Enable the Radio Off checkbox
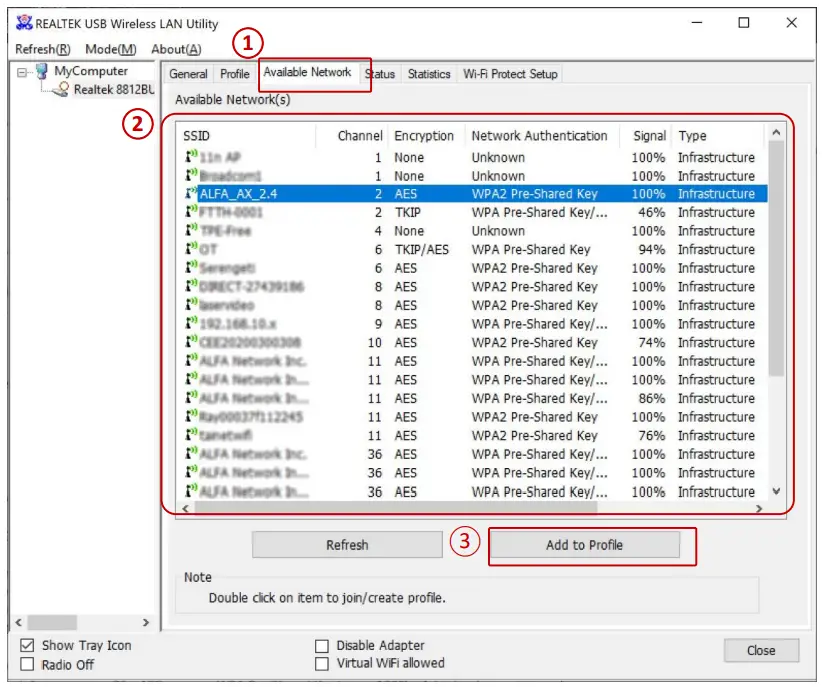Screen dimensions: 822x687 [27, 664]
